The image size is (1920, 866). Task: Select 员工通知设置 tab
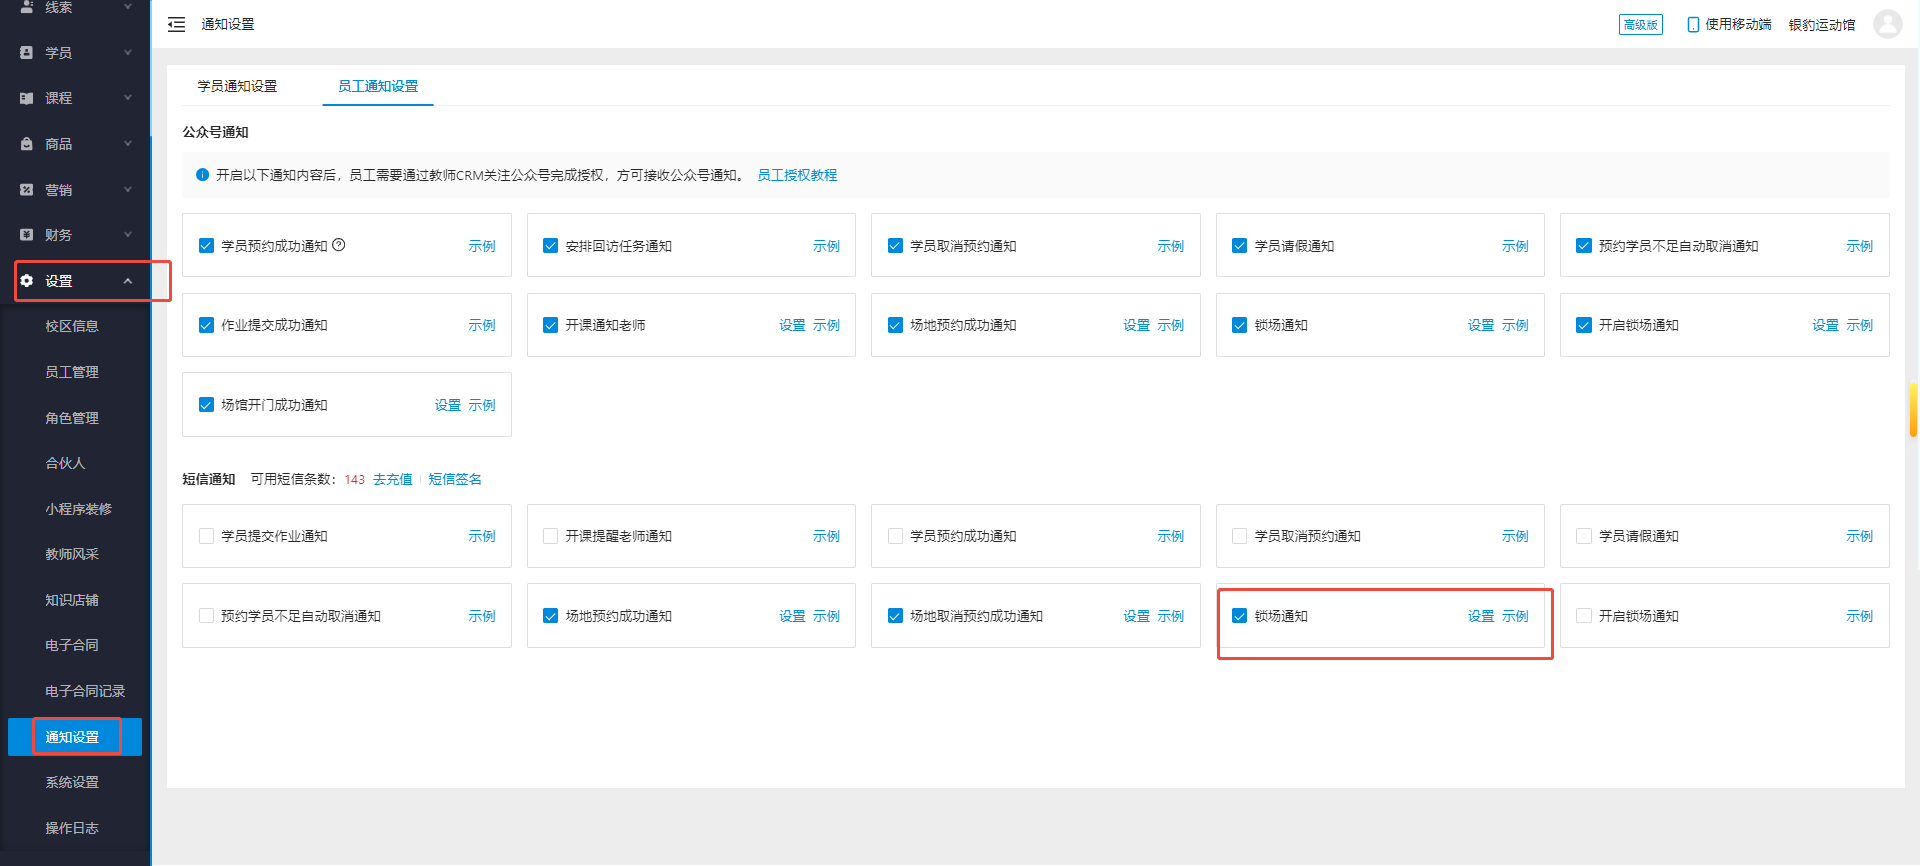(x=378, y=86)
